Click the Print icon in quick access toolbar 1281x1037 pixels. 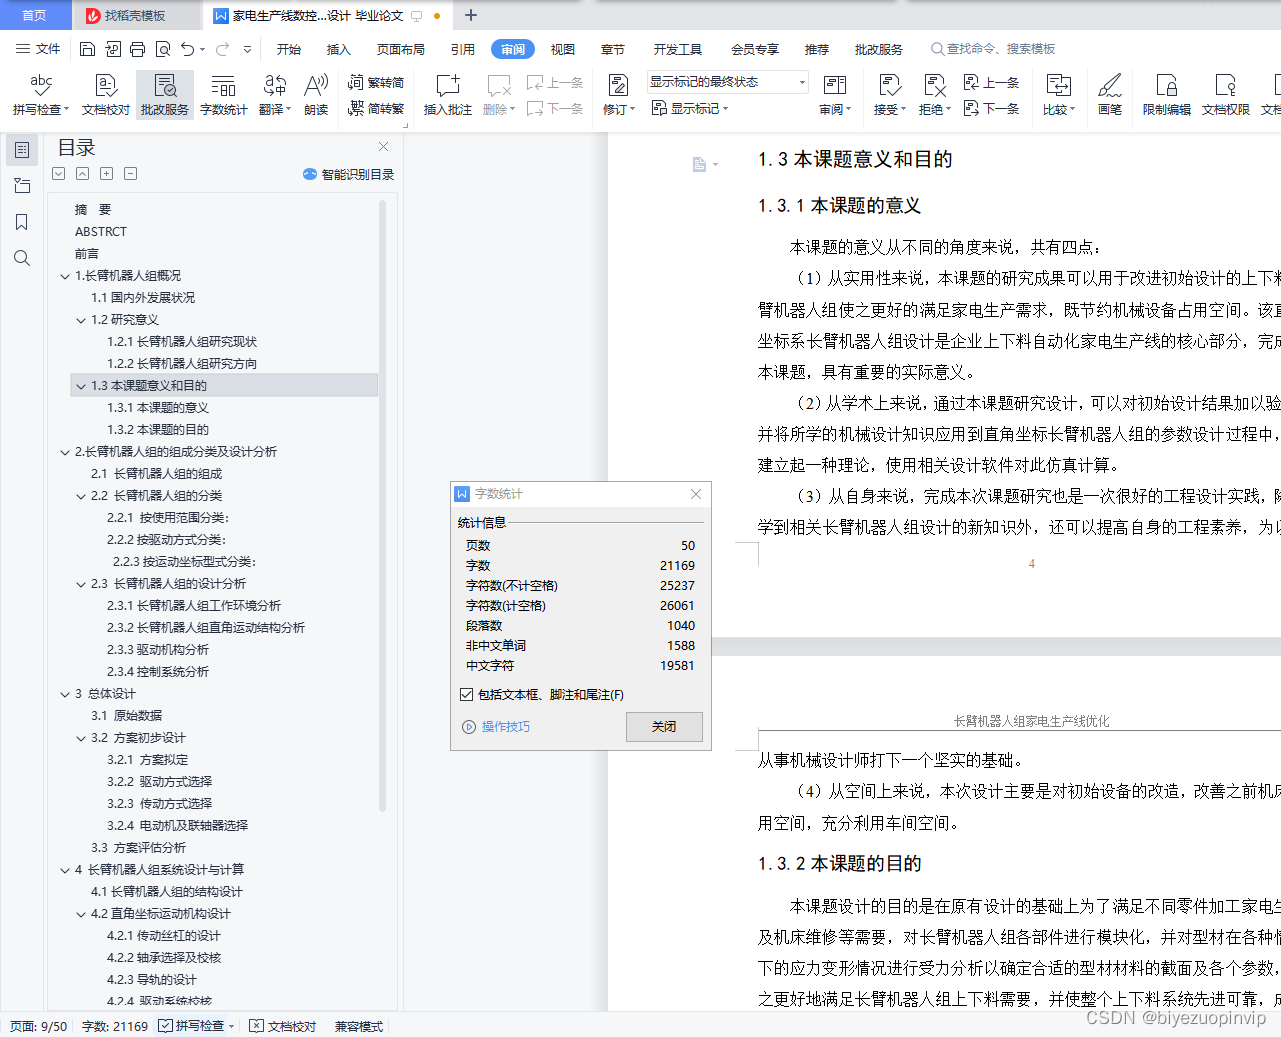[137, 49]
